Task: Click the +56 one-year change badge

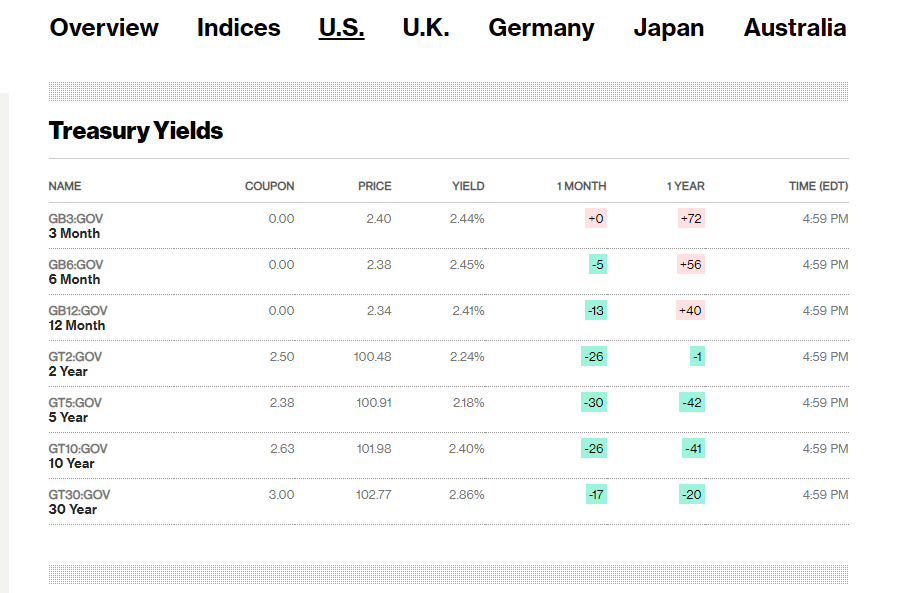Action: [x=691, y=265]
